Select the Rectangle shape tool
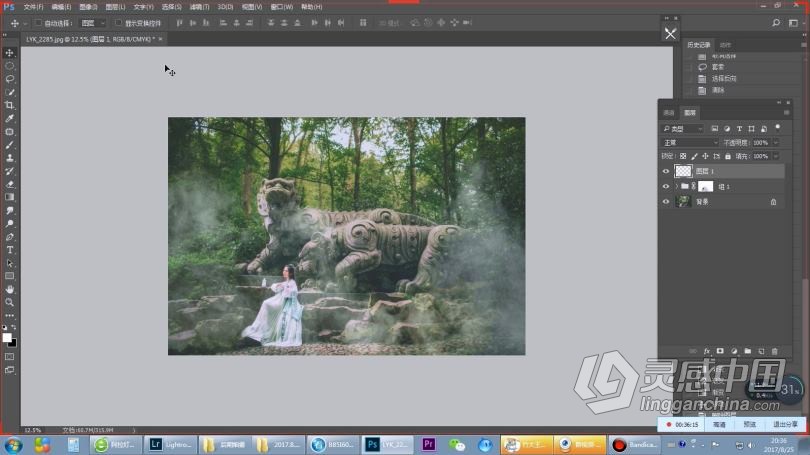Image resolution: width=810 pixels, height=455 pixels. point(9,276)
